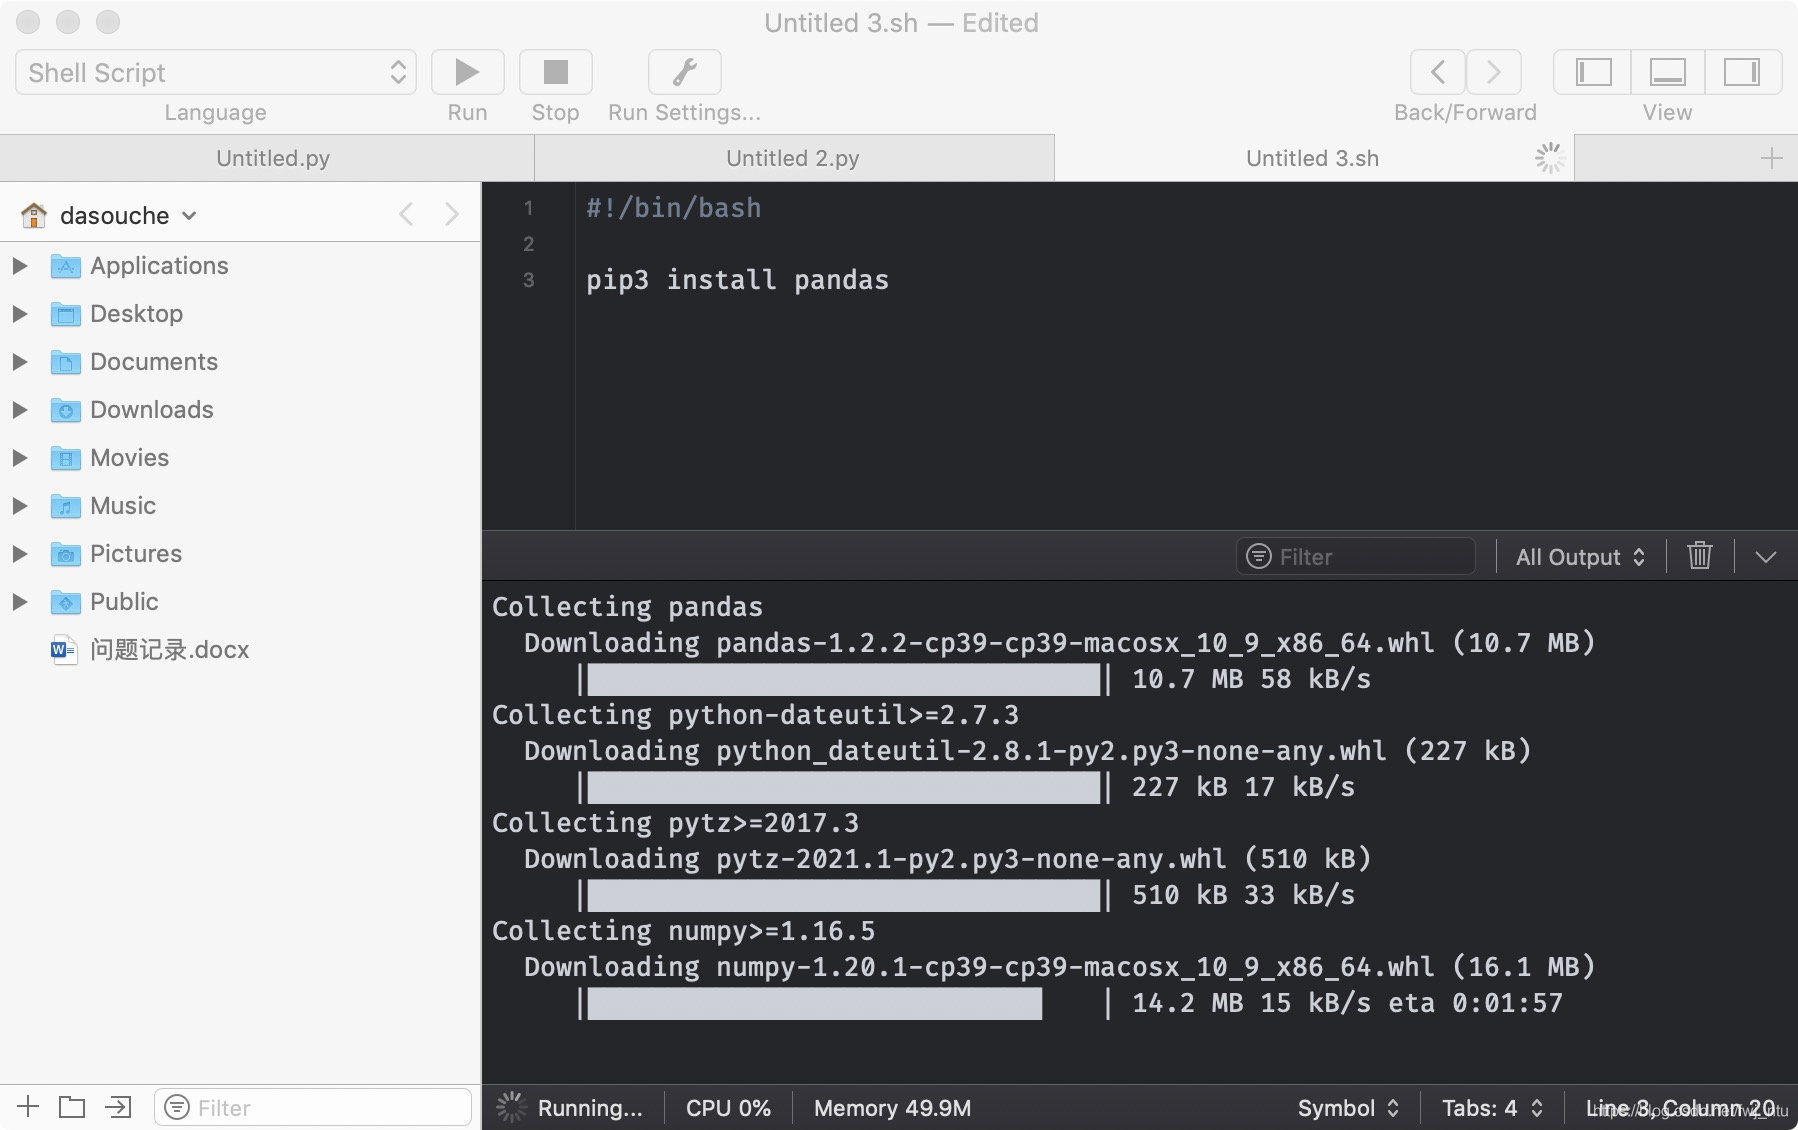Go forward in navigation history
Image resolution: width=1798 pixels, height=1130 pixels.
[1494, 72]
